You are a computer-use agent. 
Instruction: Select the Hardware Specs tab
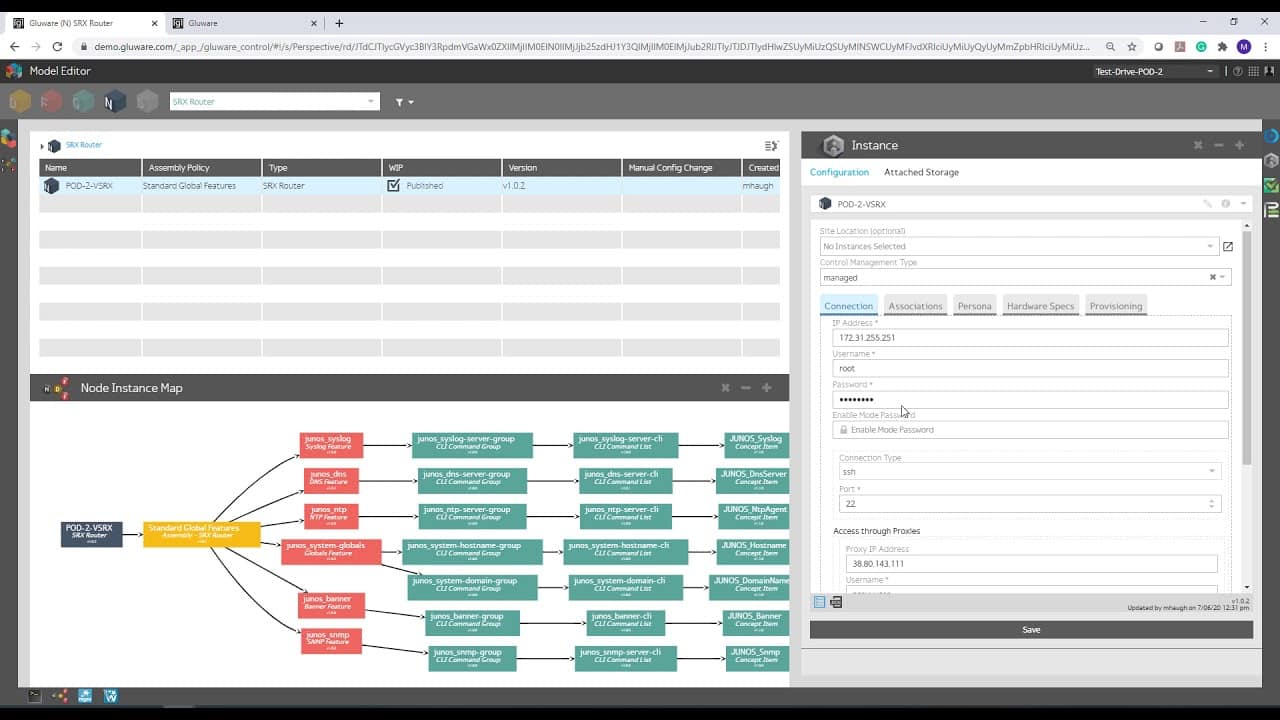pyautogui.click(x=1041, y=306)
